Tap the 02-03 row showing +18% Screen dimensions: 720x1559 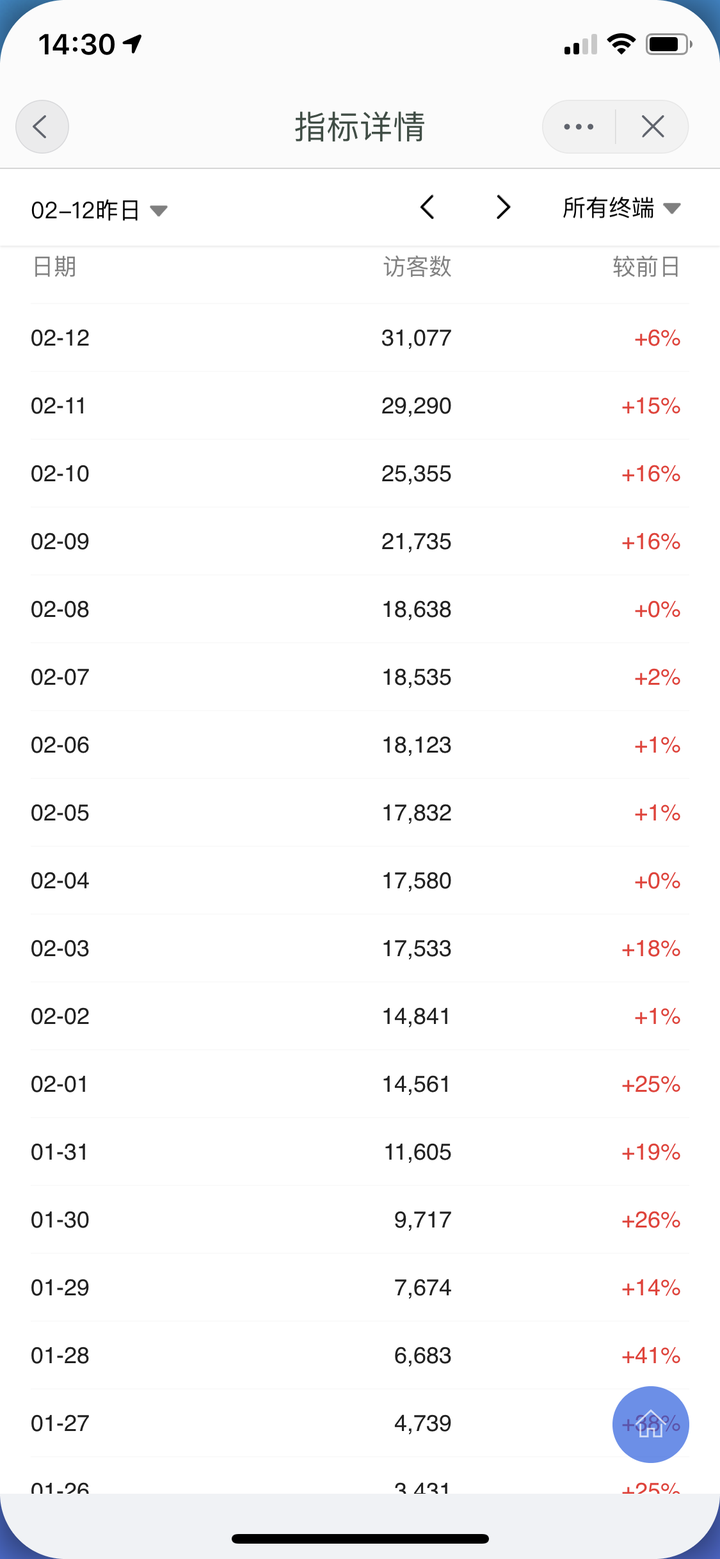pos(356,948)
